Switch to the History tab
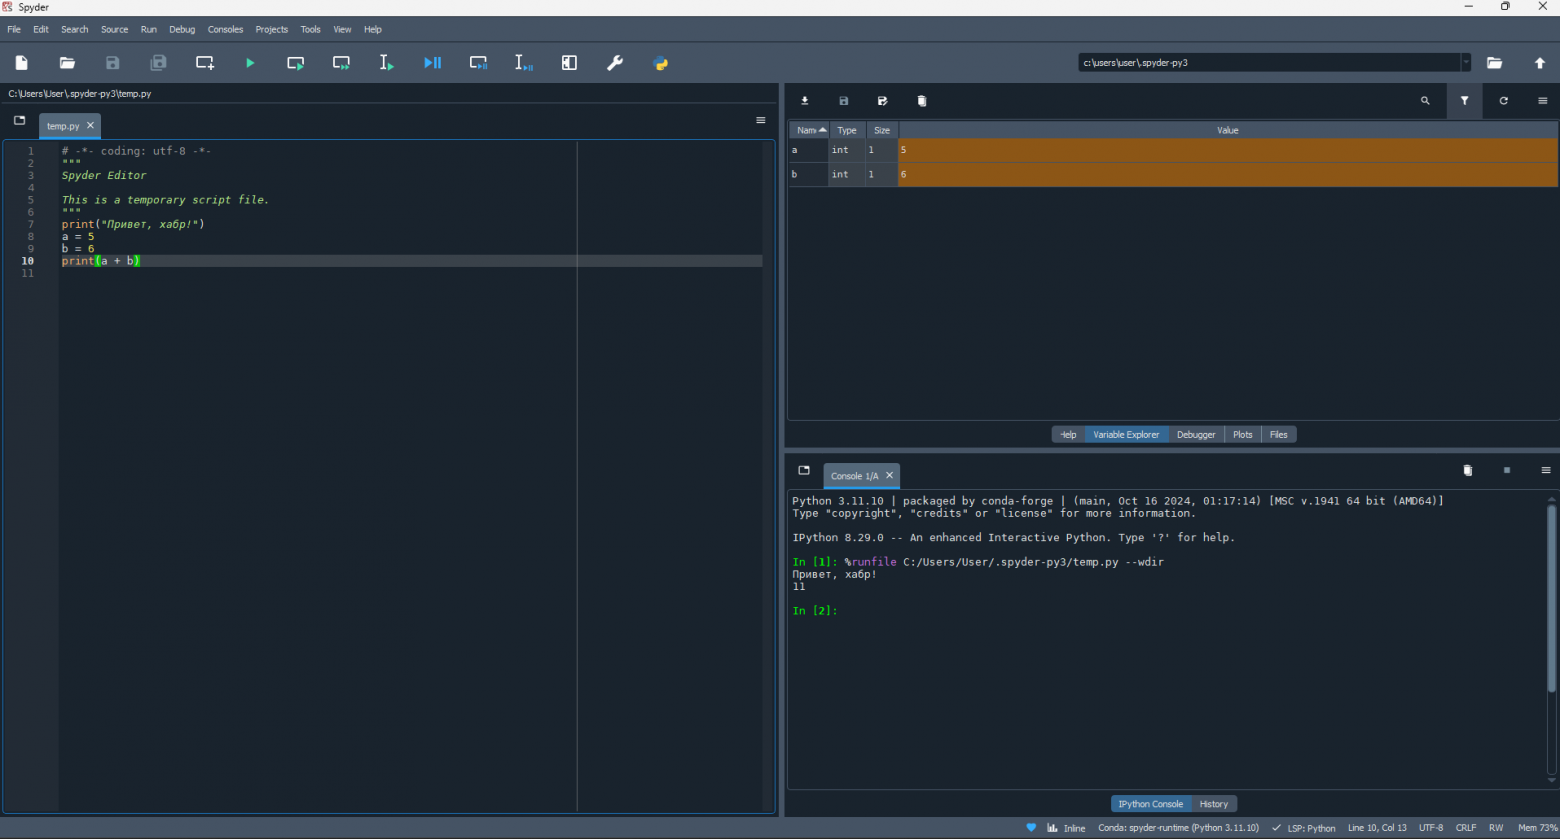This screenshot has height=839, width=1560. [x=1214, y=804]
